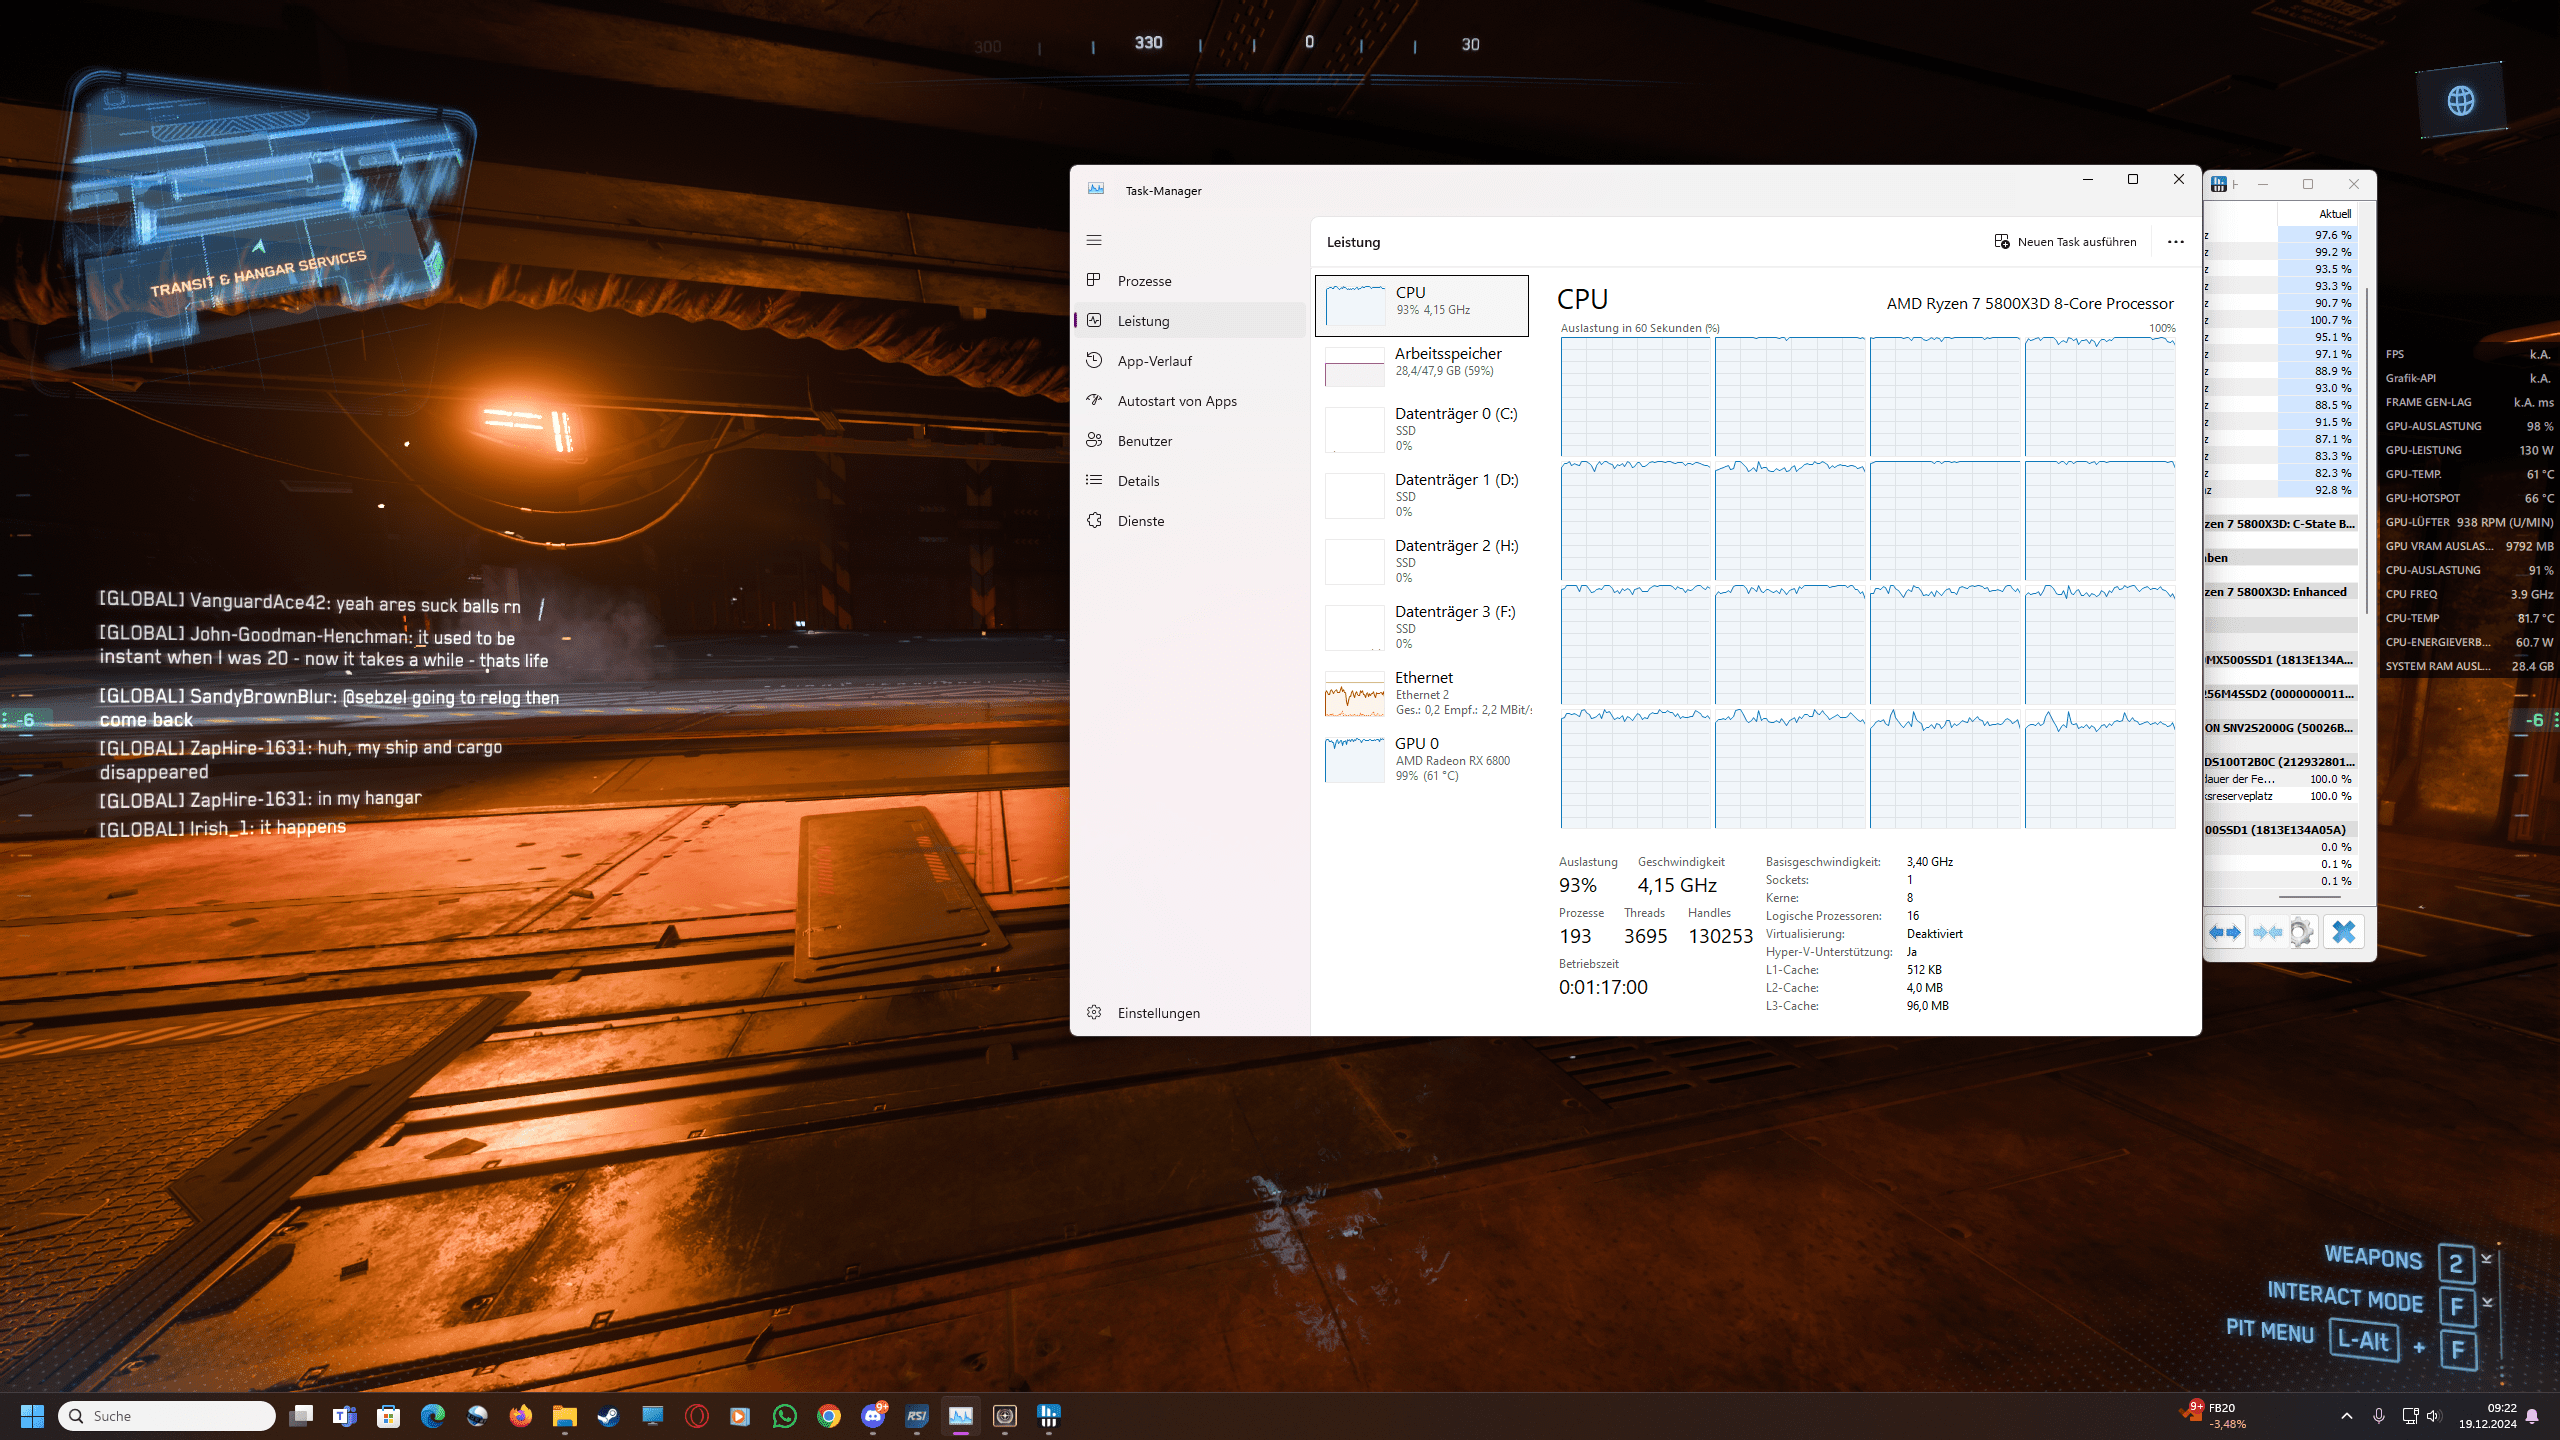Select Benutzer in the sidebar
Viewport: 2560px width, 1440px height.
[x=1144, y=441]
